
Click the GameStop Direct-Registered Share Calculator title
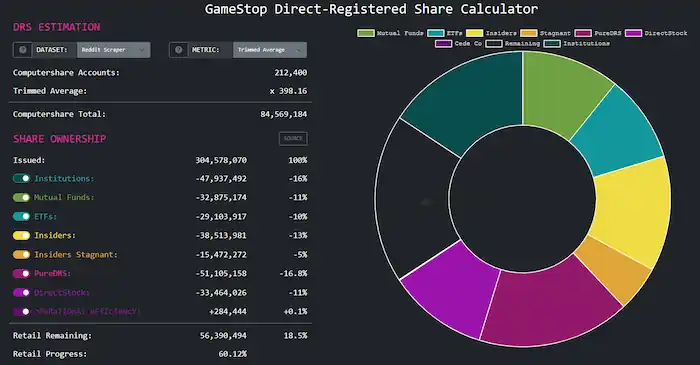pyautogui.click(x=371, y=9)
